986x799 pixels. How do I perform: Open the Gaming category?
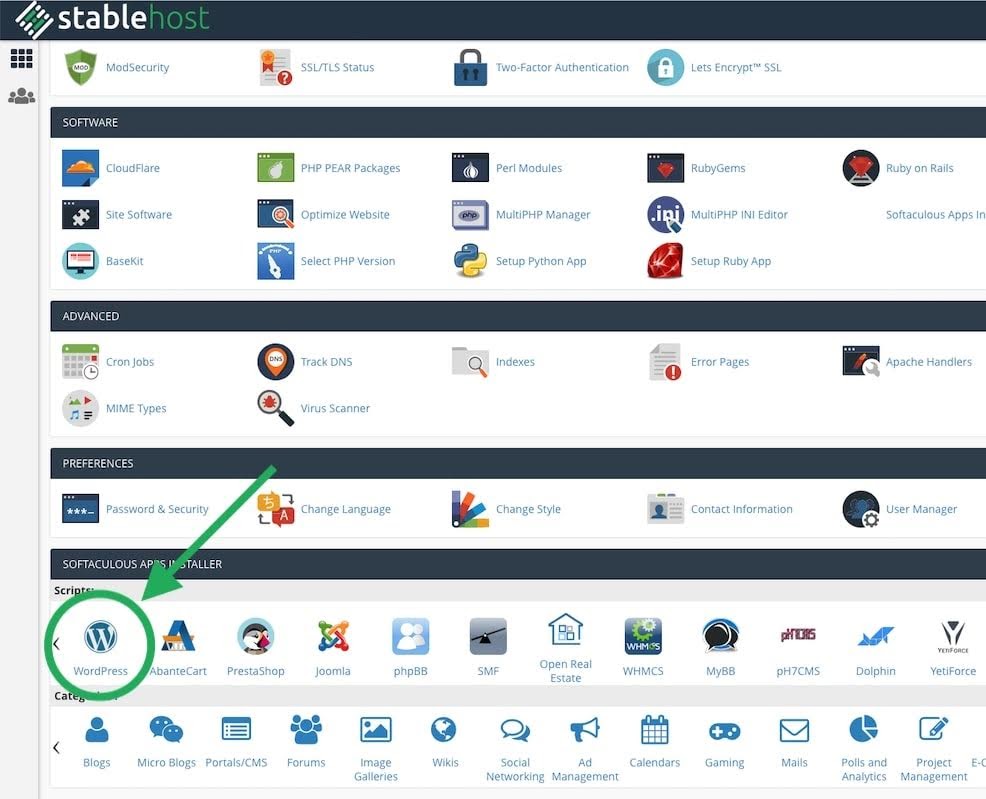tap(724, 735)
